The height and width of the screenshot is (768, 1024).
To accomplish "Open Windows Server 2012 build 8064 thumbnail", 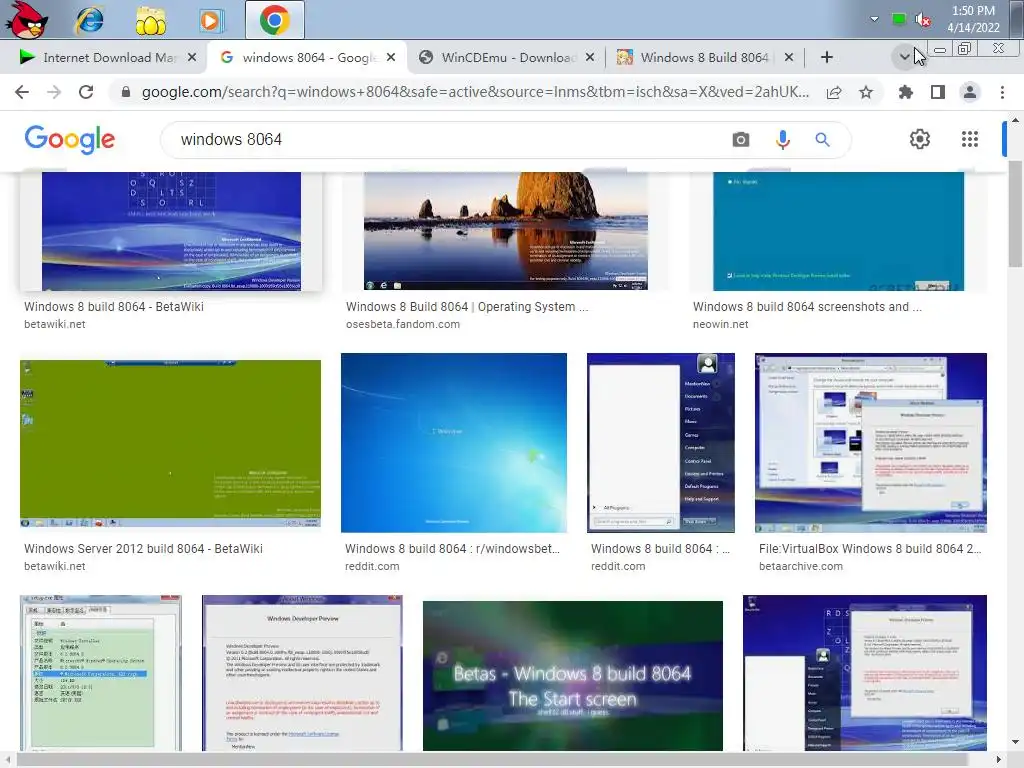I will coord(170,443).
